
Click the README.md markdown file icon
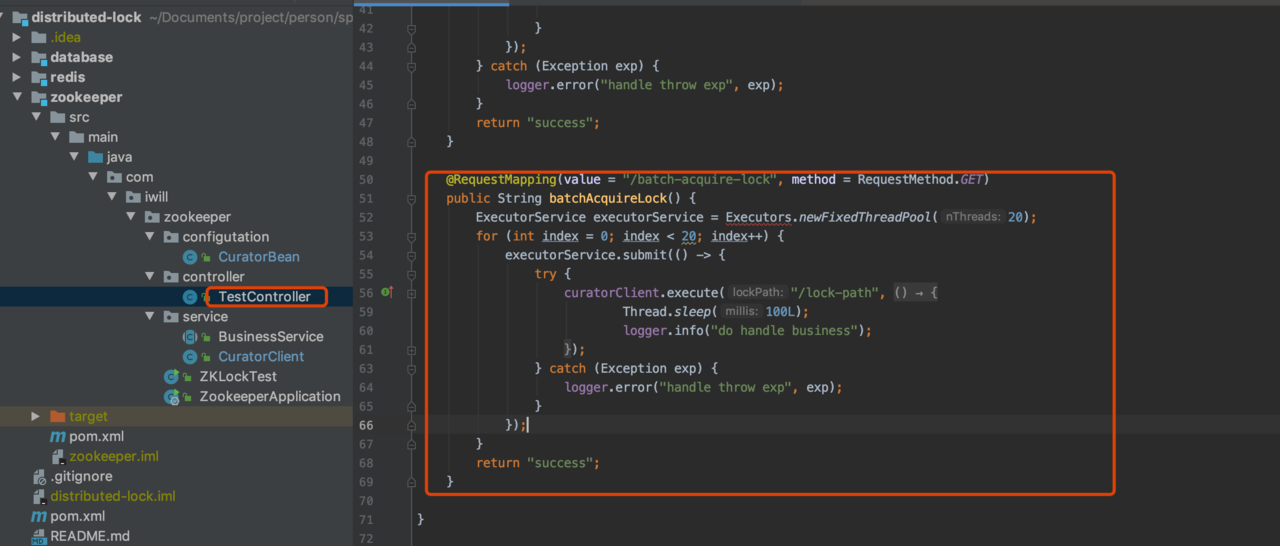click(39, 537)
